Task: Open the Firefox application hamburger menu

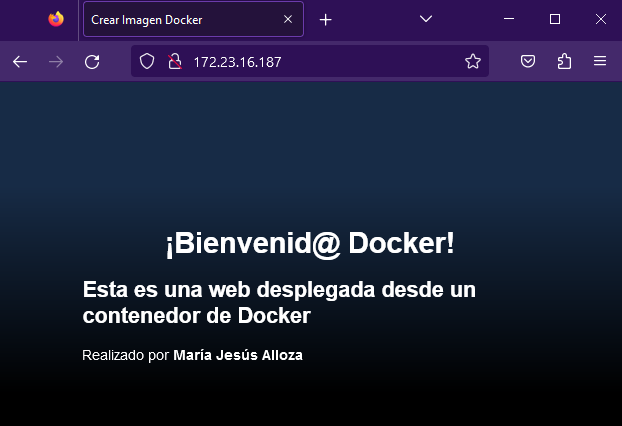Action: (x=600, y=62)
